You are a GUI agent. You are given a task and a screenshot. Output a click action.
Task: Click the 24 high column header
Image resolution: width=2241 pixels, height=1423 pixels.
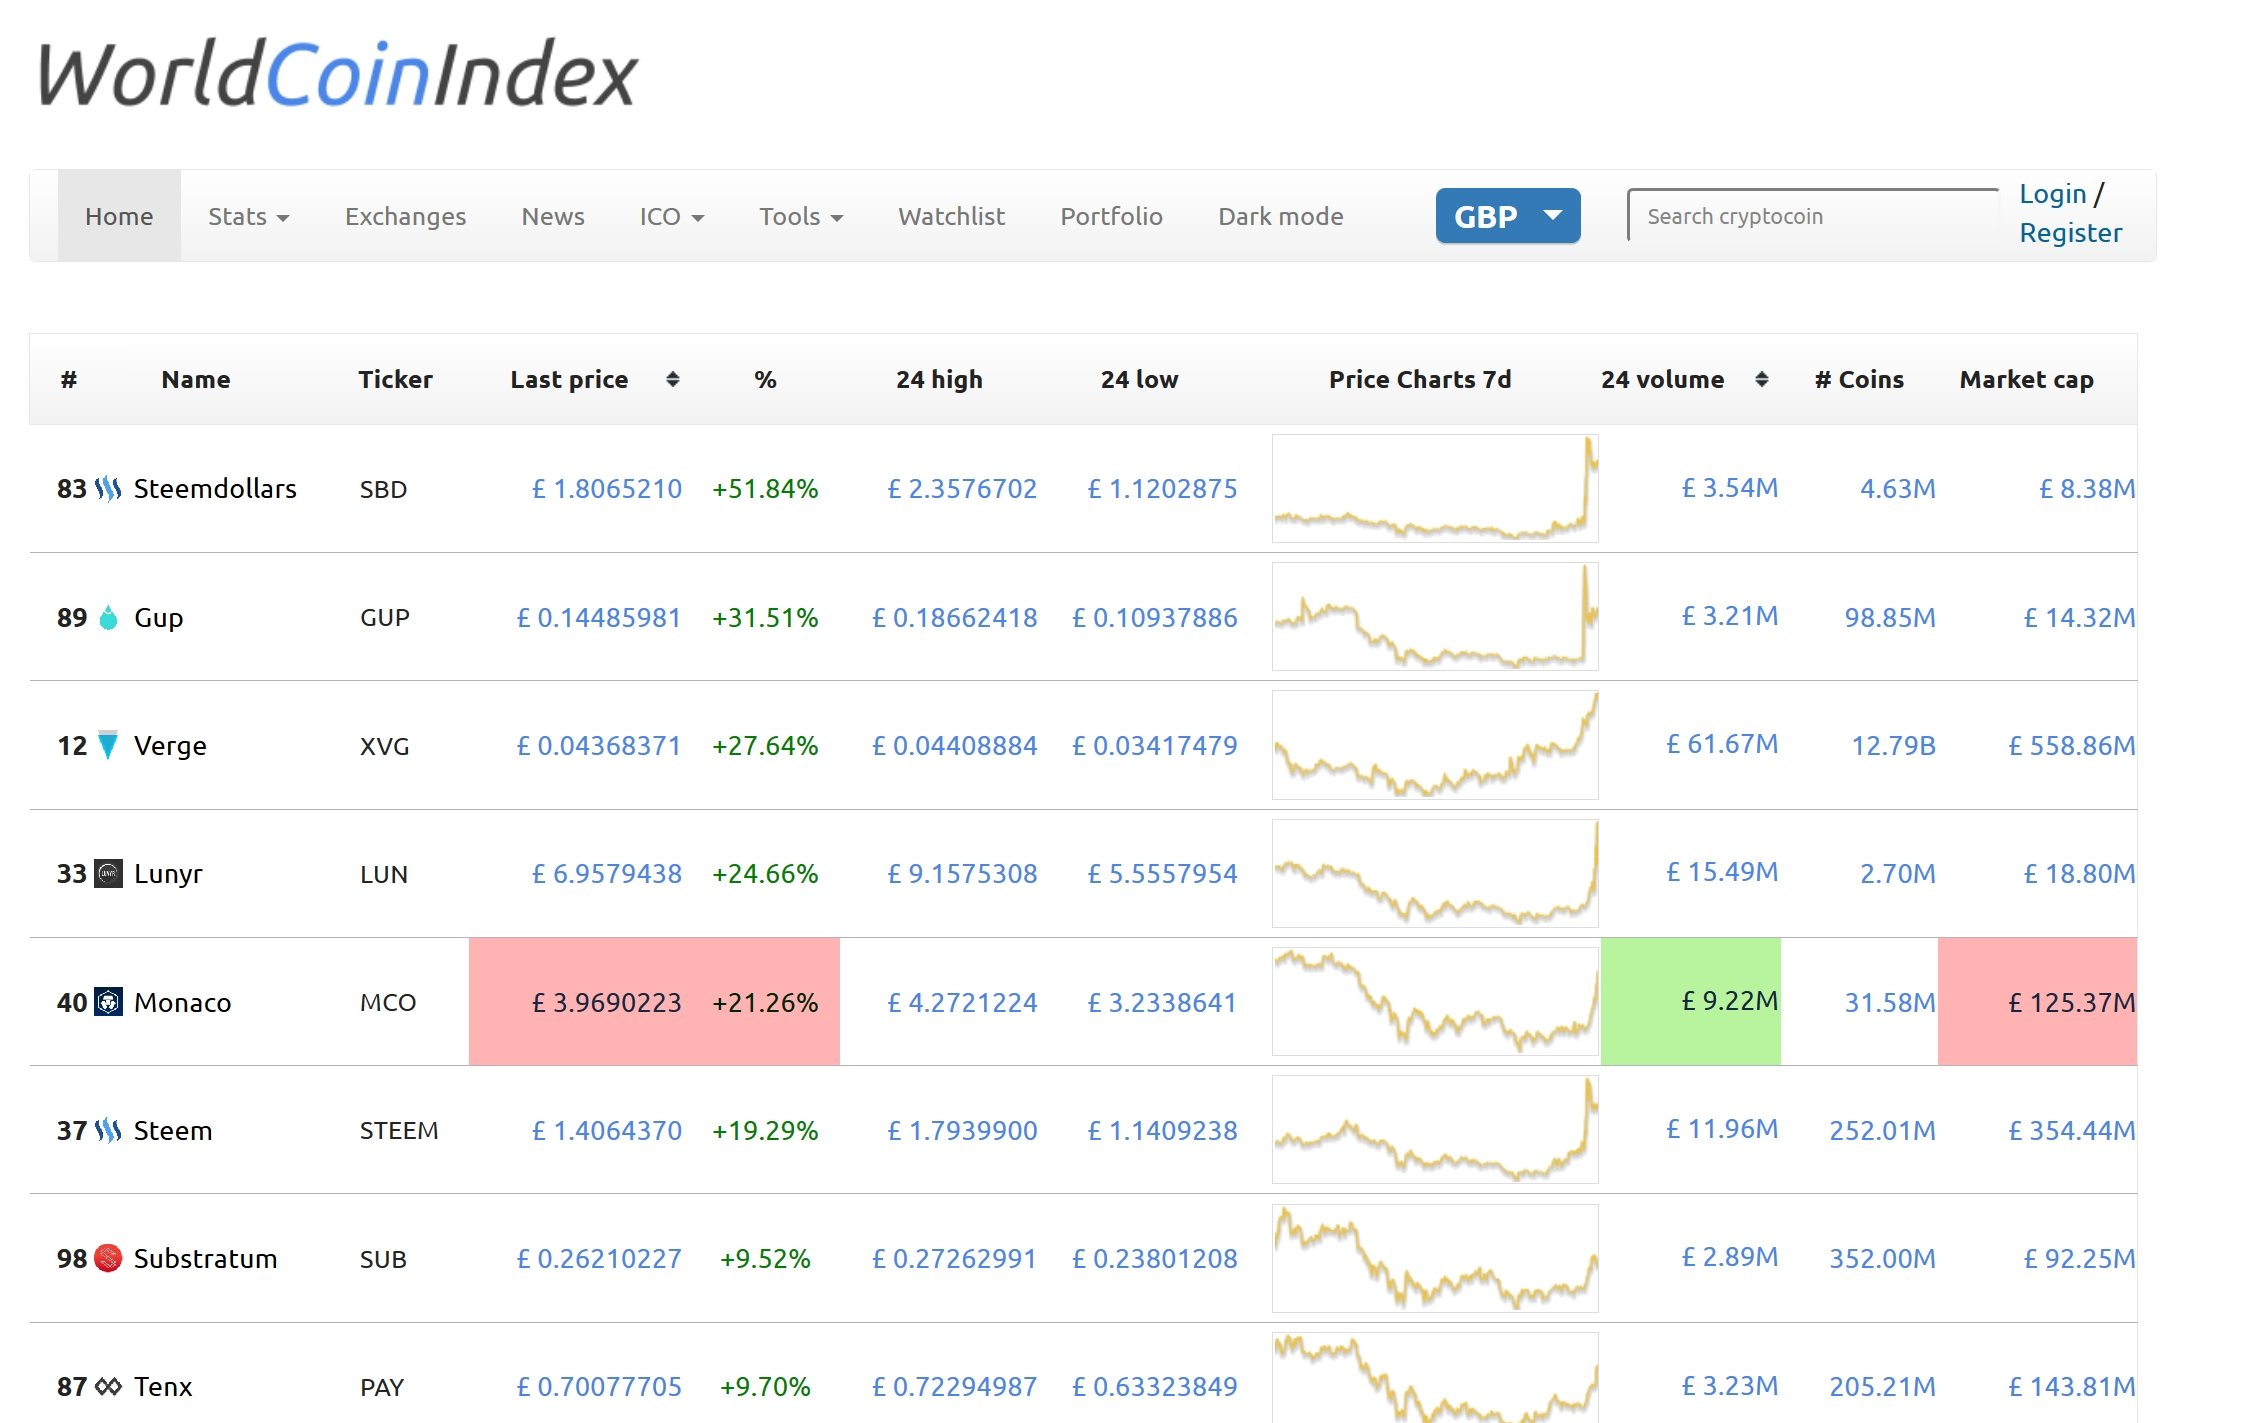pyautogui.click(x=939, y=379)
